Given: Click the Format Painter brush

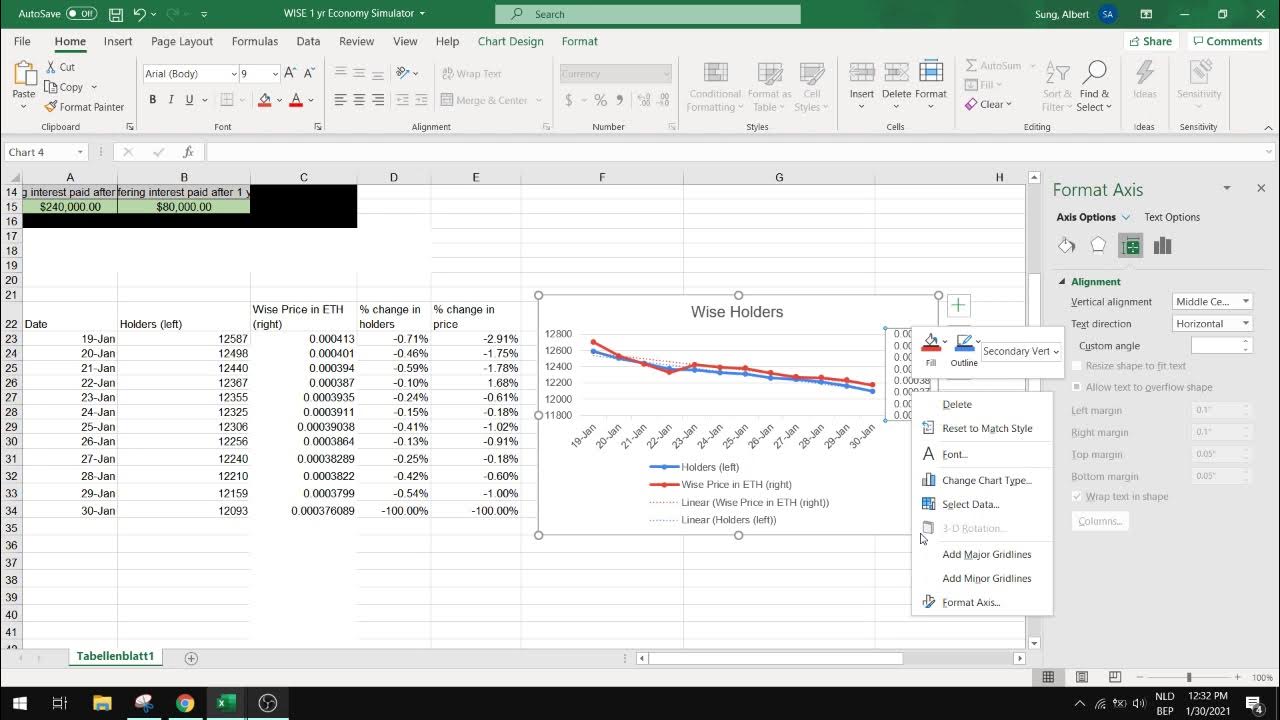Looking at the screenshot, I should click(51, 107).
